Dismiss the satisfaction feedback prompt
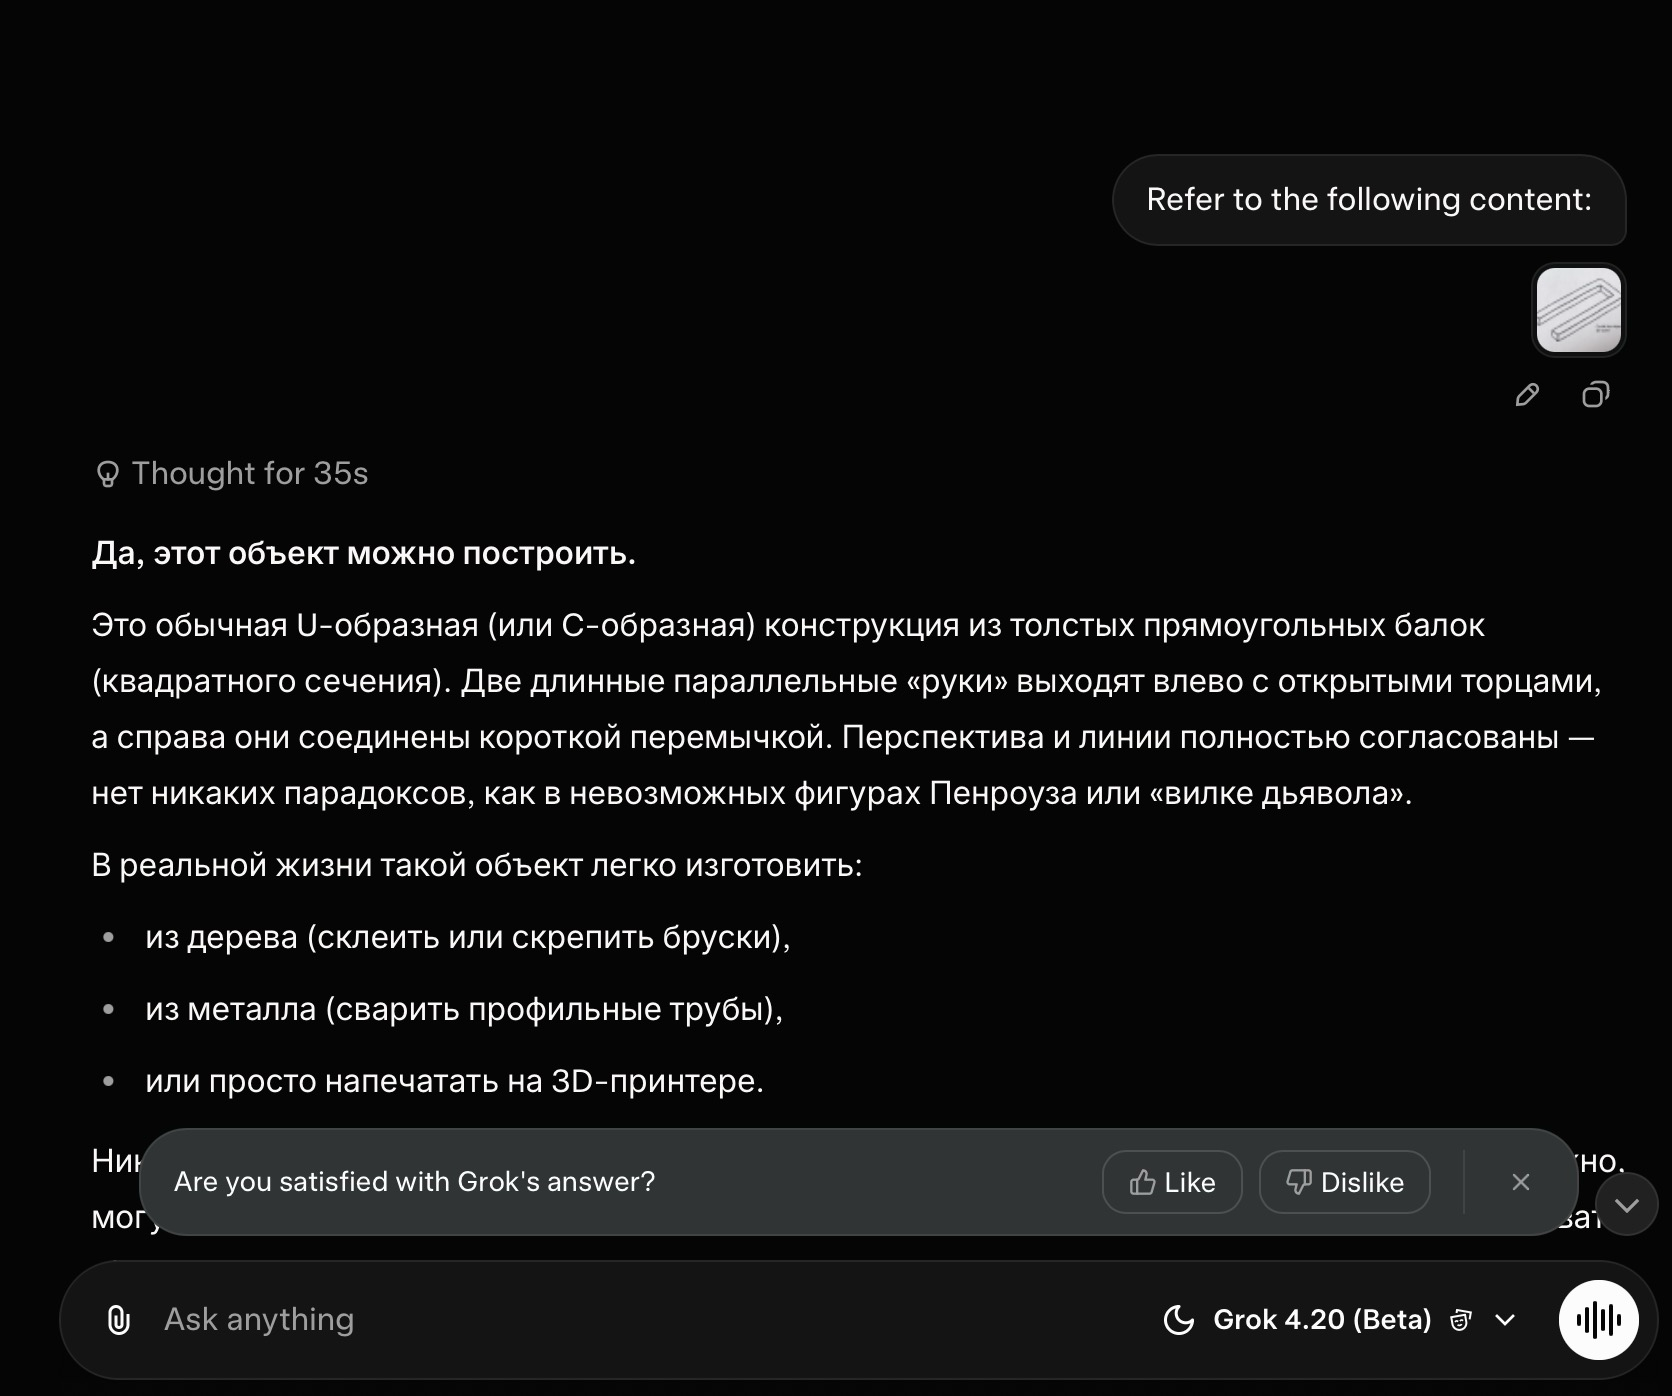This screenshot has width=1672, height=1396. coord(1521,1182)
